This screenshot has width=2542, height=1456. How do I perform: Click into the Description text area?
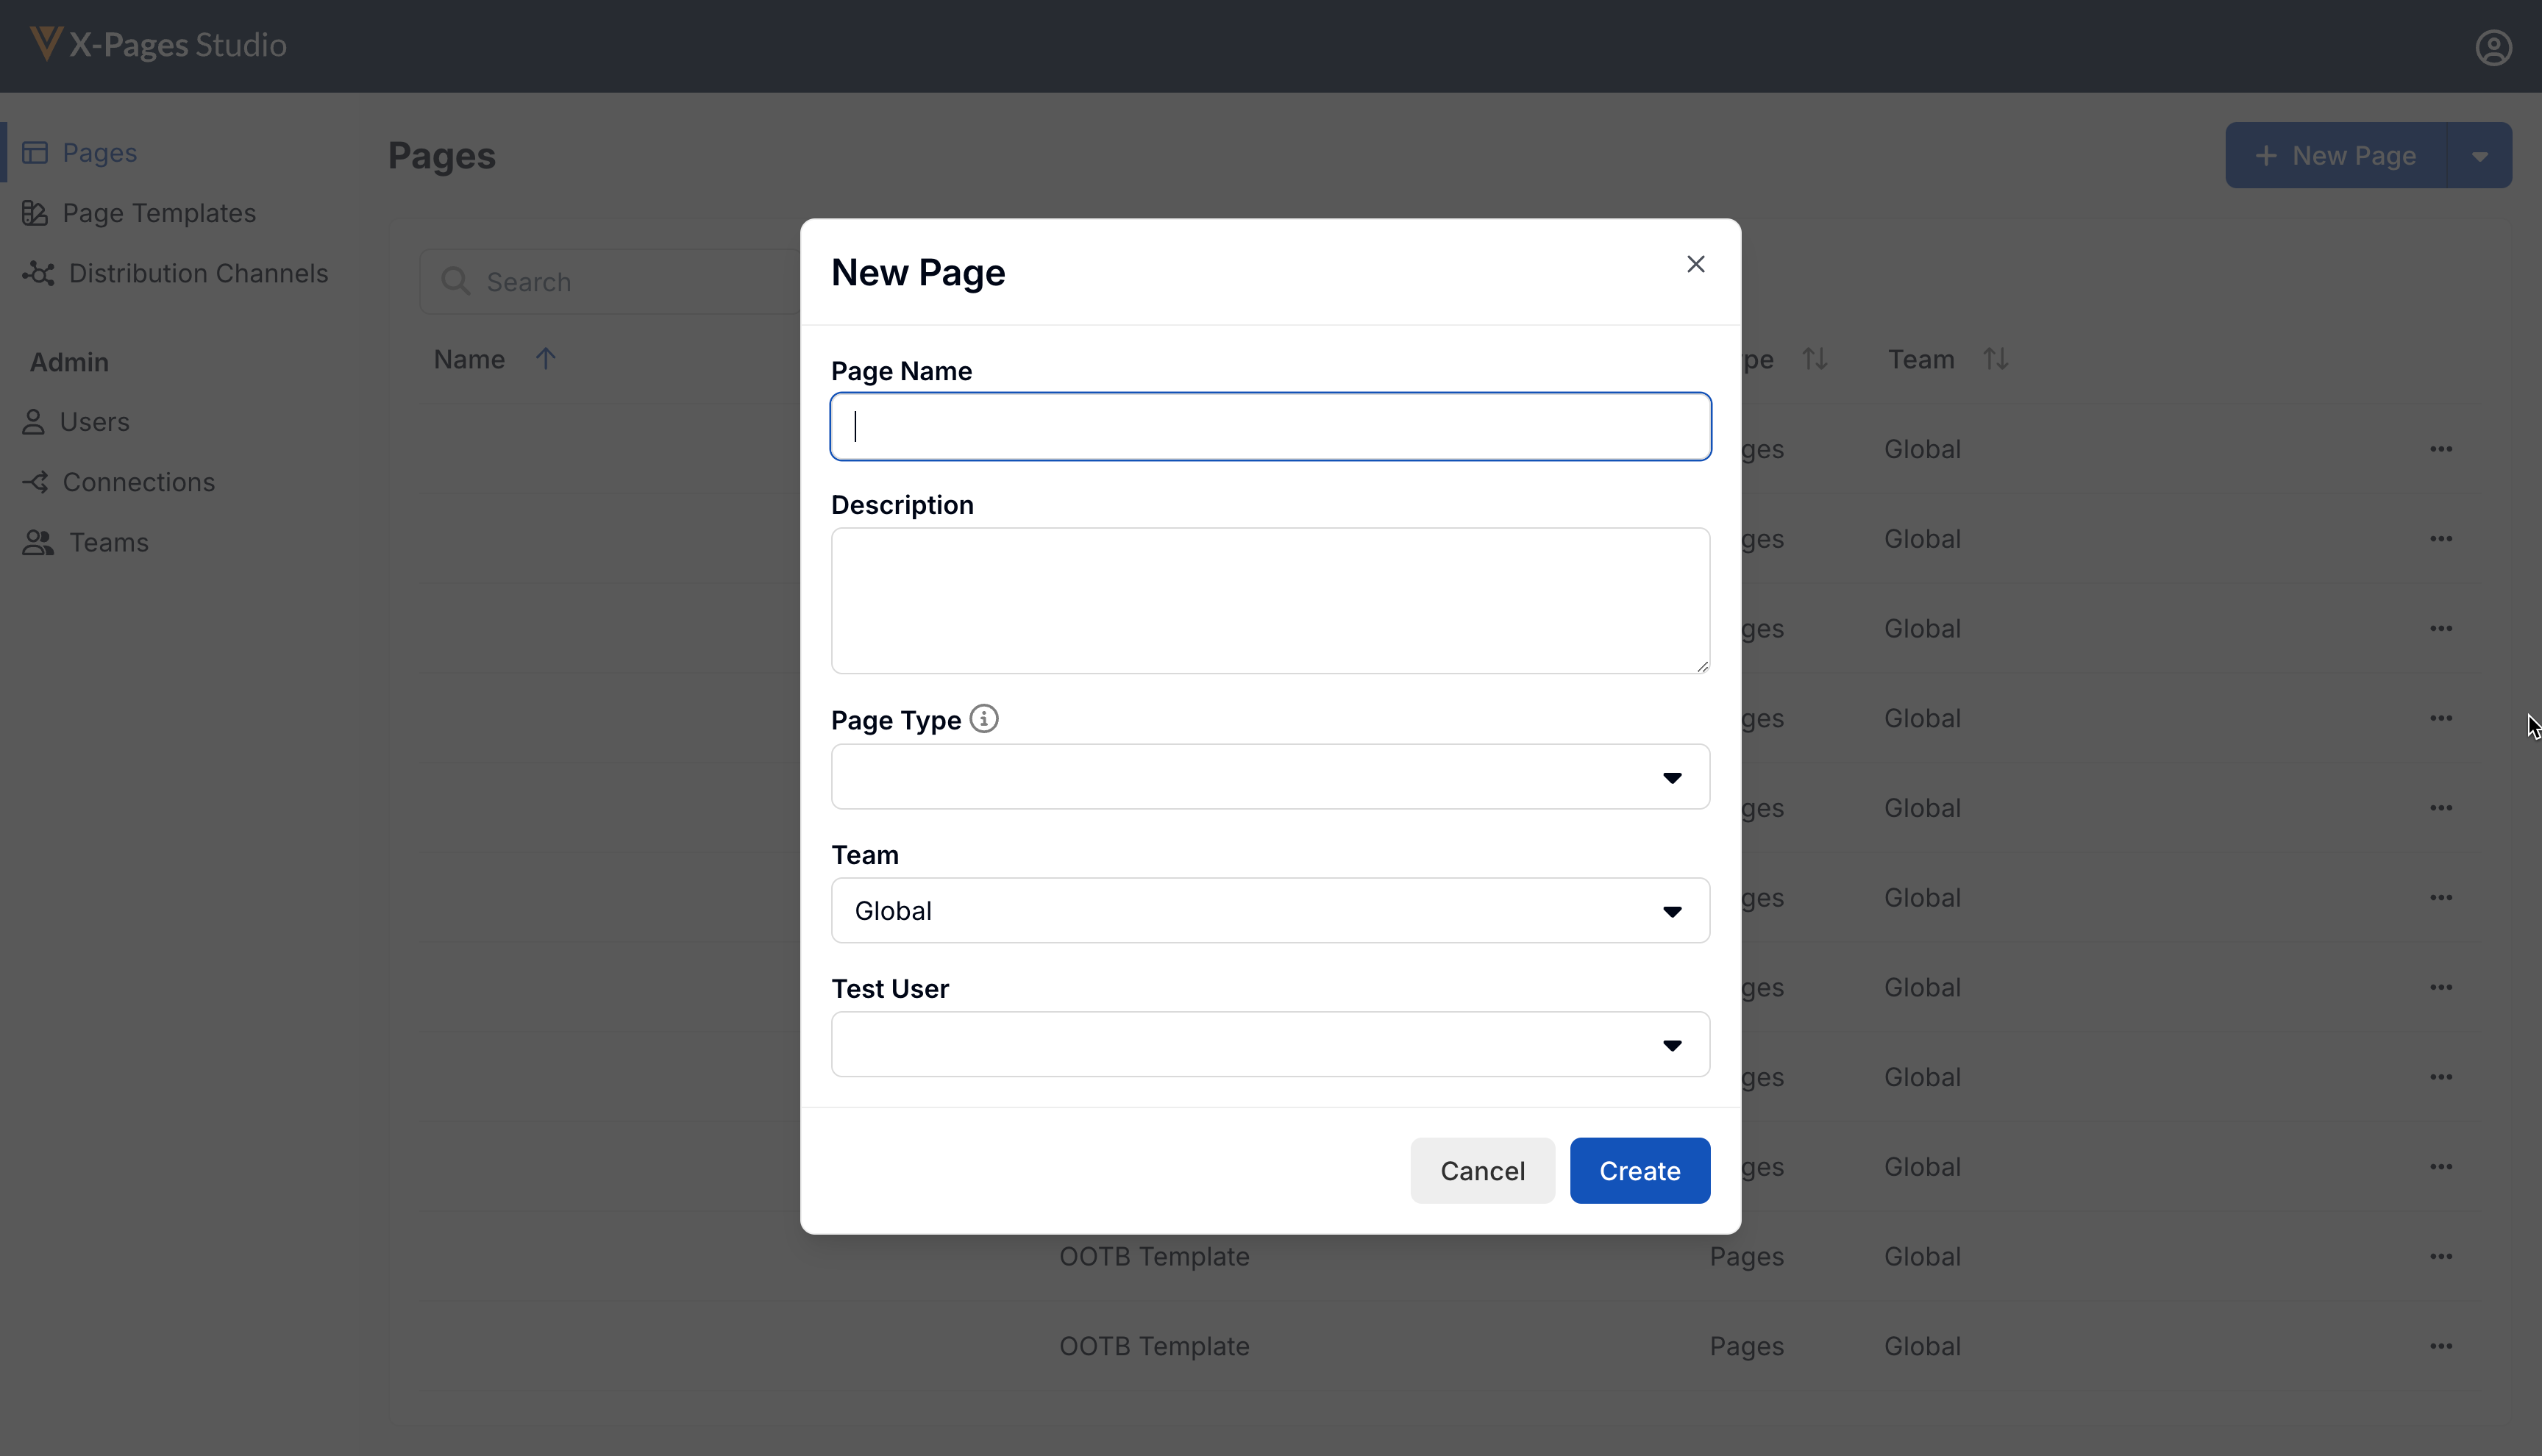[1270, 601]
